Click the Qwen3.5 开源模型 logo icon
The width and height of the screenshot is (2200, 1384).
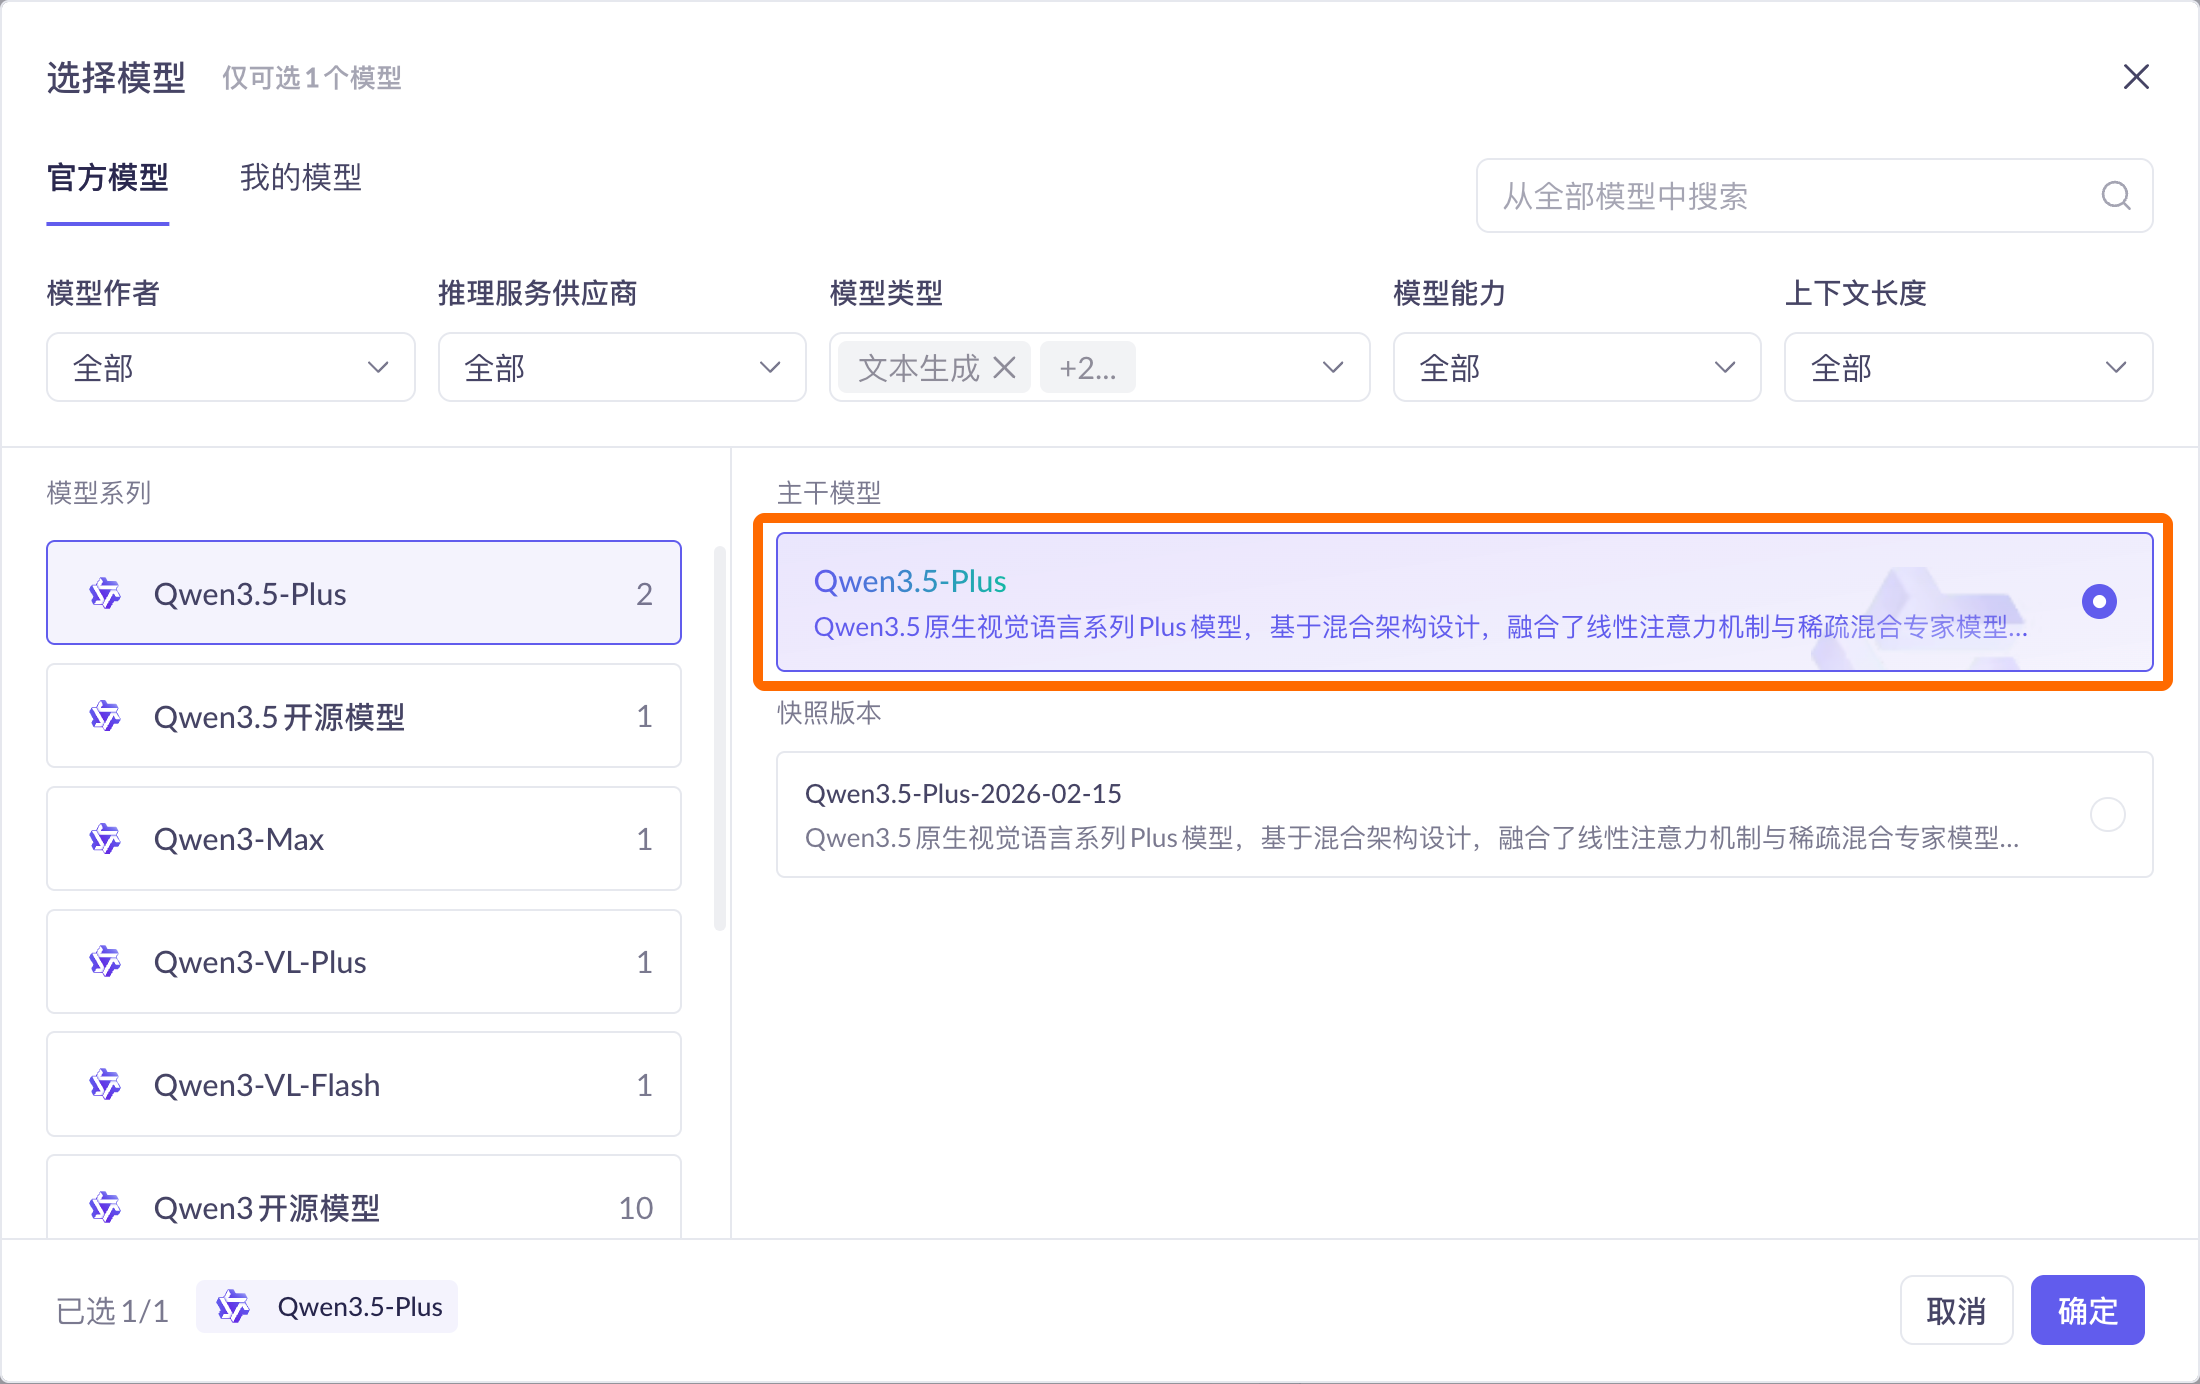tap(105, 716)
